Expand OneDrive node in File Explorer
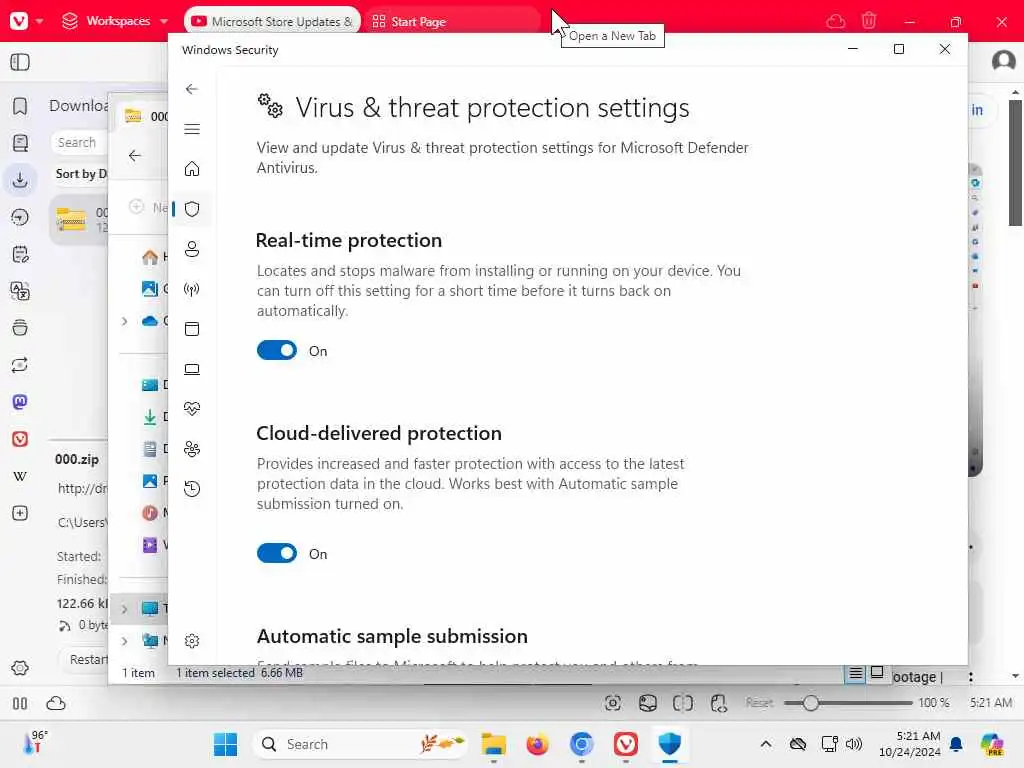 tap(125, 321)
